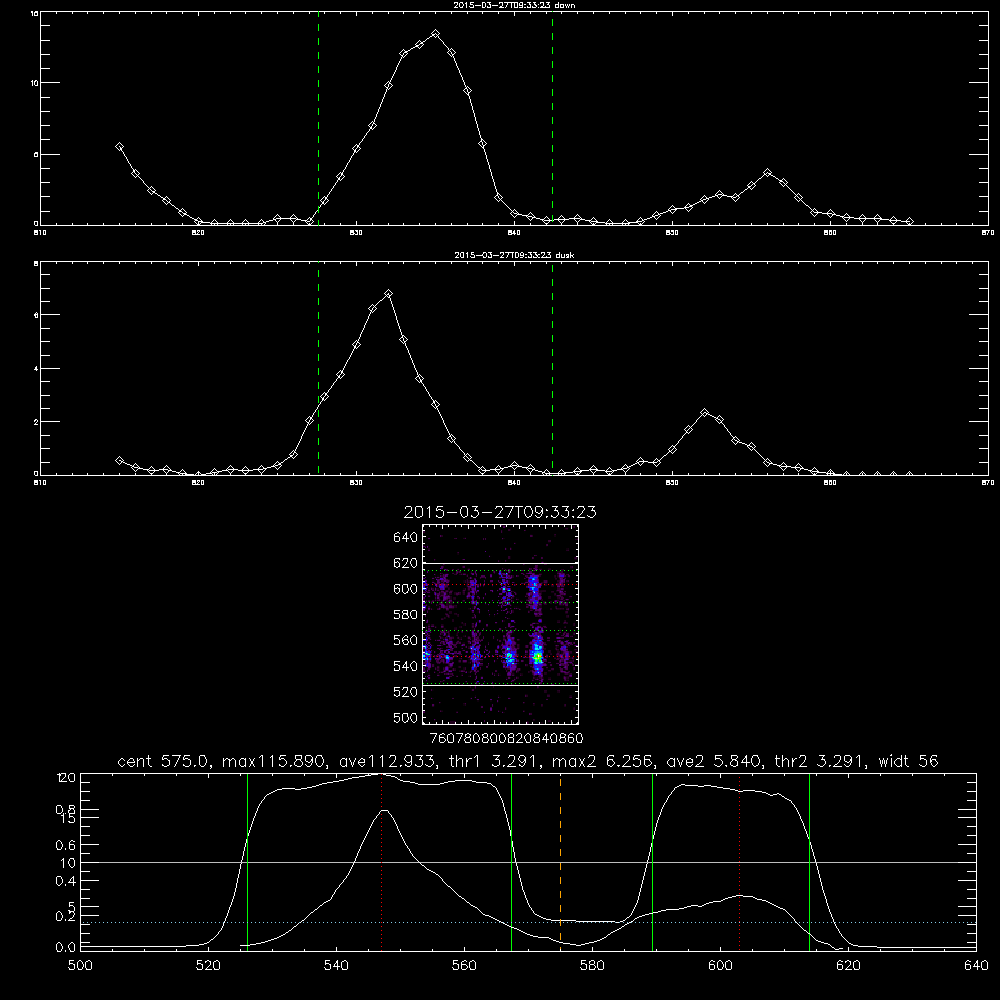1000x1000 pixels.
Task: Click the highest diamond marker in dawn plot
Action: click(x=436, y=33)
